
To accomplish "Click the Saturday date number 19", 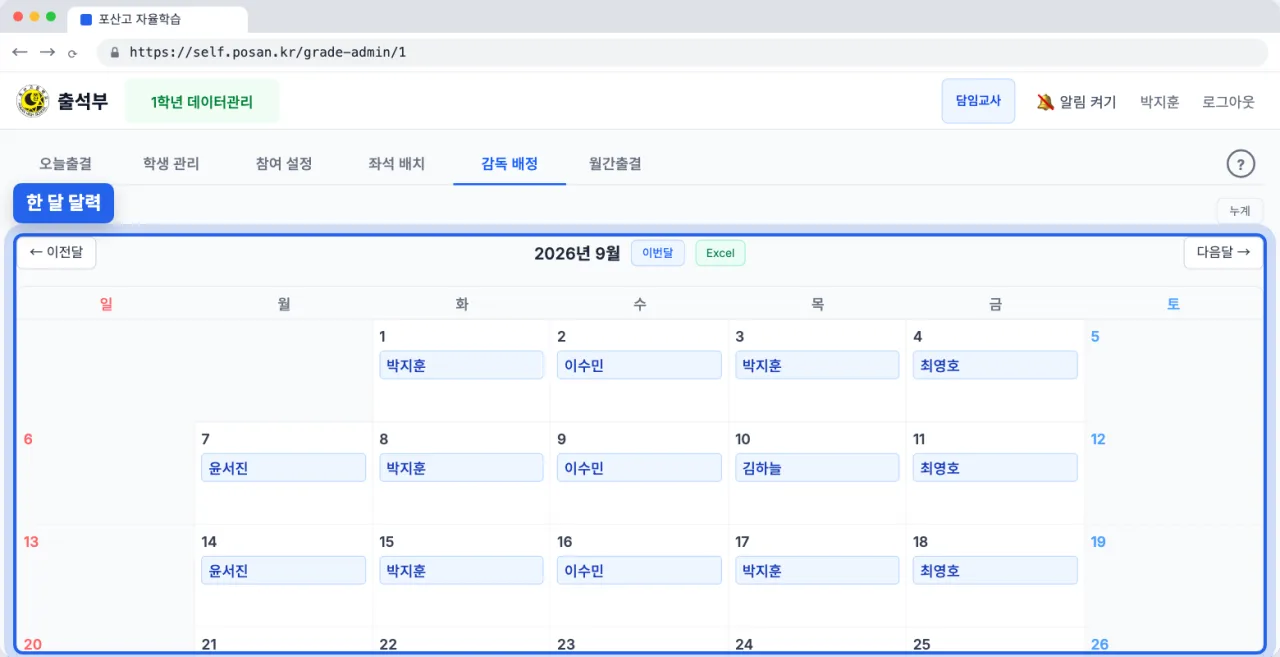I will (x=1098, y=542).
